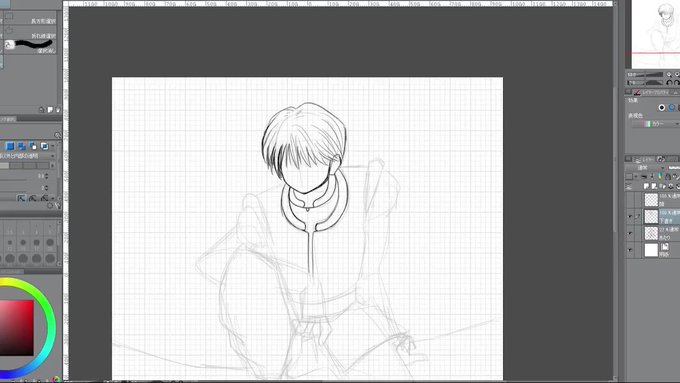
Task: Hide the third sketch layer
Action: coord(630,233)
